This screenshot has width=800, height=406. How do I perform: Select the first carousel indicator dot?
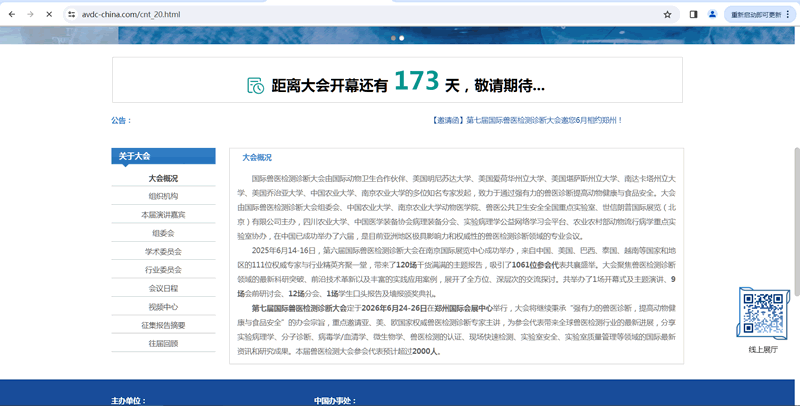click(393, 38)
